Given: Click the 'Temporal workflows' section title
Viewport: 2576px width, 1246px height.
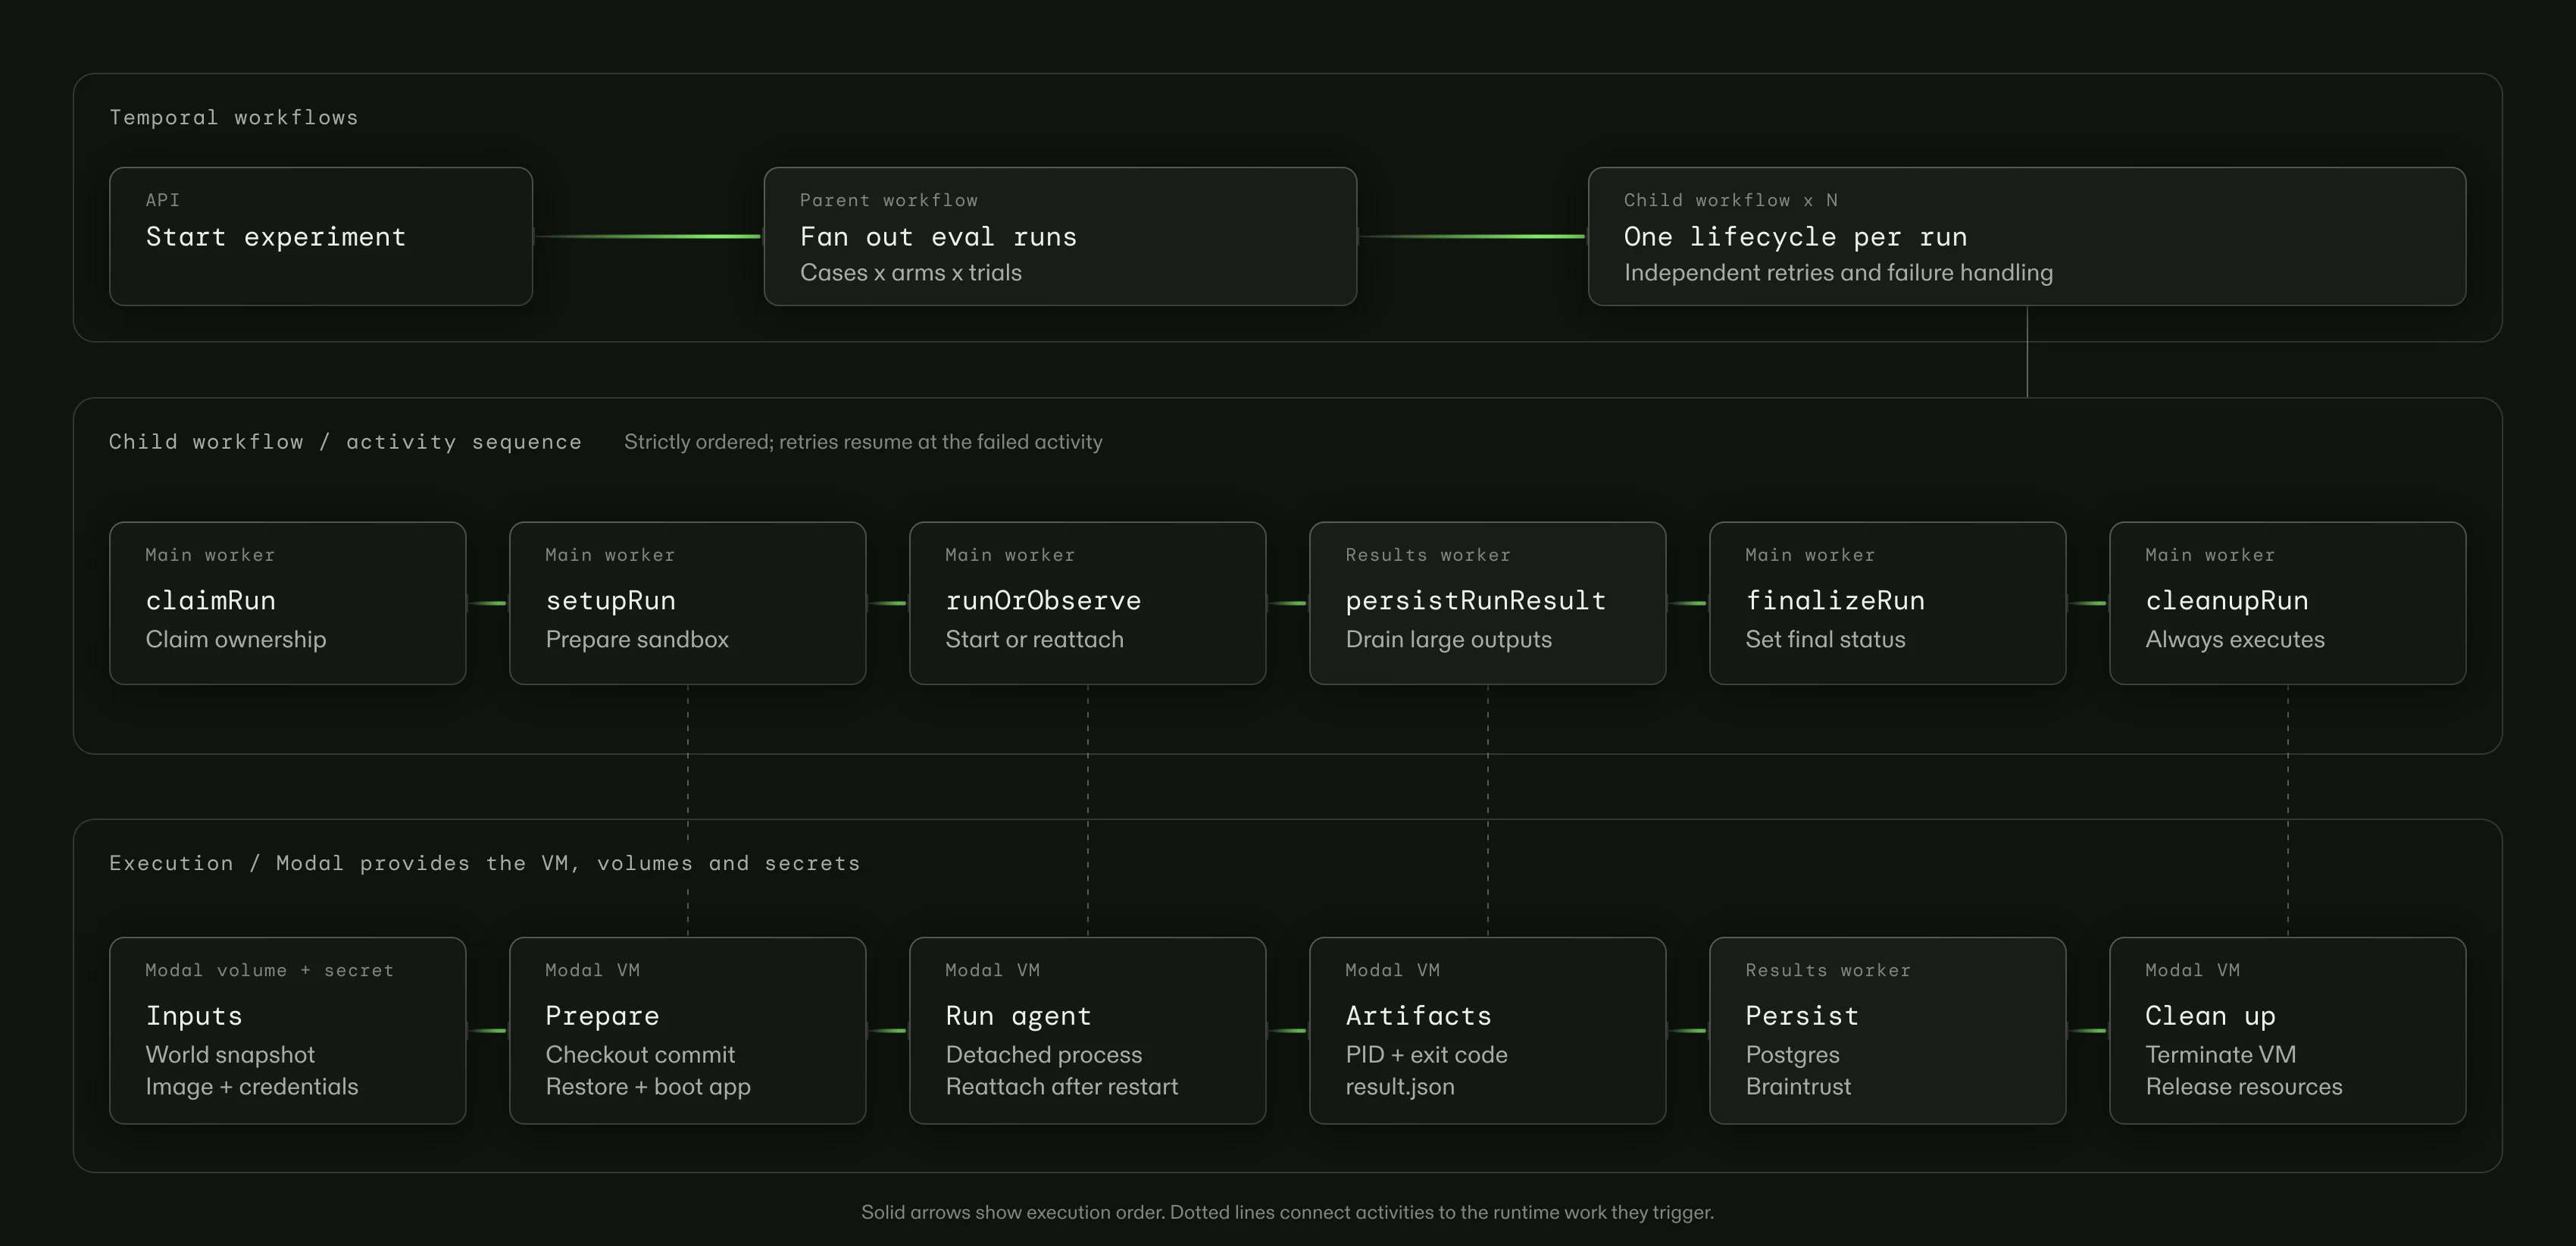Looking at the screenshot, I should tap(234, 117).
